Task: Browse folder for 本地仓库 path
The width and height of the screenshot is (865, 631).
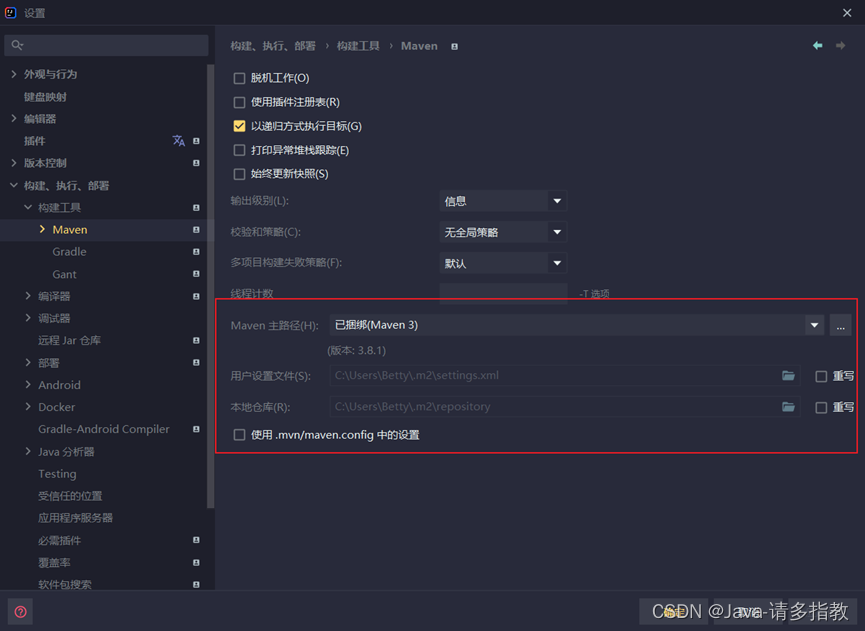Action: coord(788,407)
